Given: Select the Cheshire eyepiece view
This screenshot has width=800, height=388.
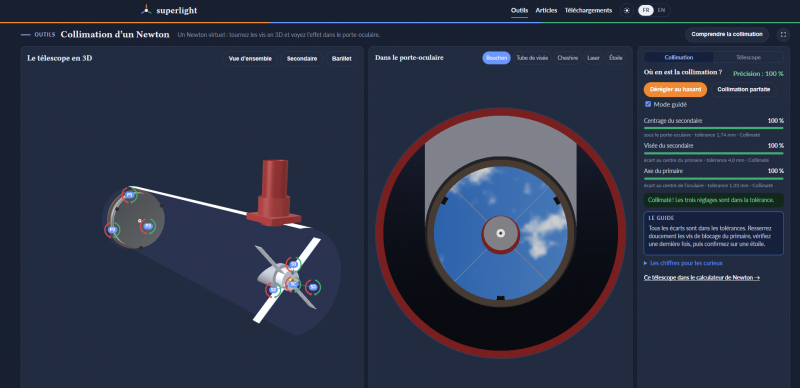Looking at the screenshot, I should pos(567,58).
